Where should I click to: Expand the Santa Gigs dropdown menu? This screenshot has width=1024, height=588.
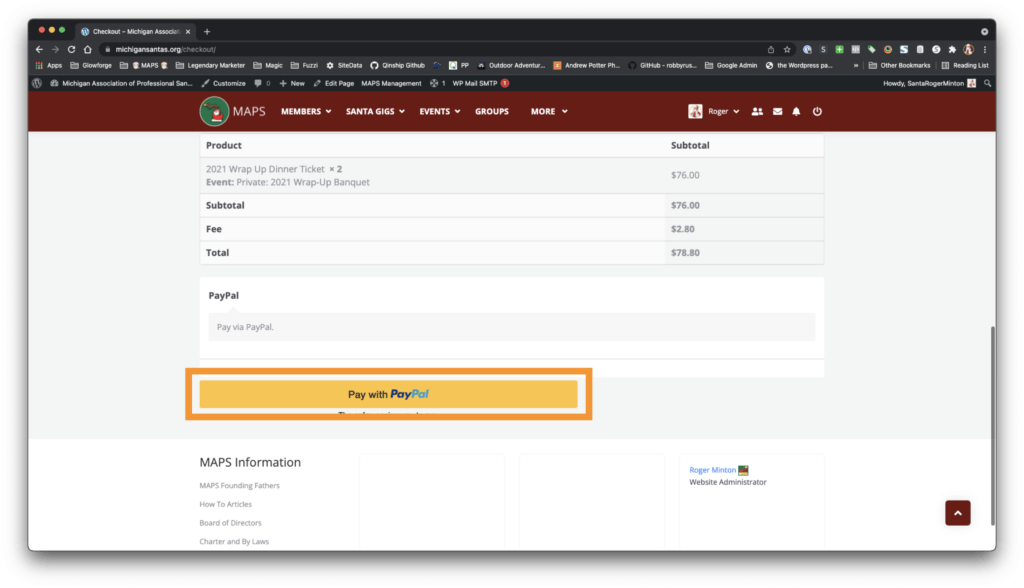point(376,112)
